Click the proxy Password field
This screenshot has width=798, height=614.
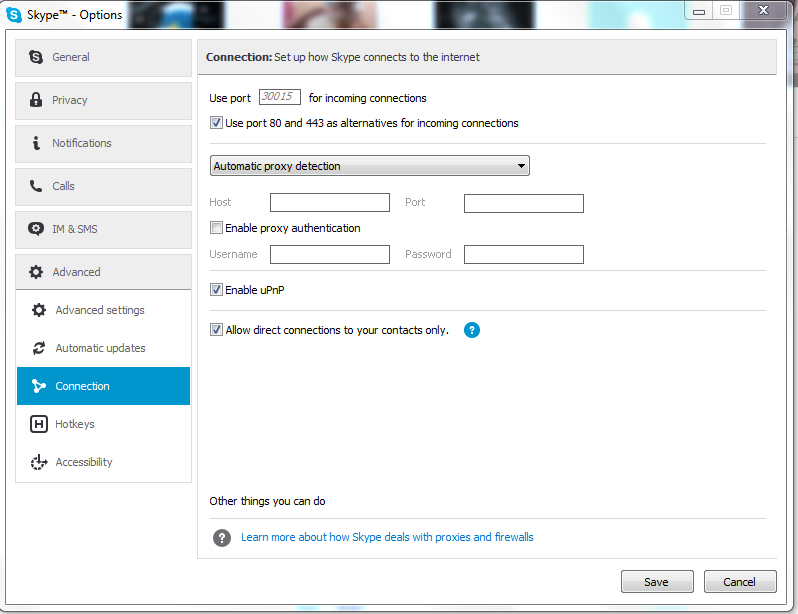[524, 255]
